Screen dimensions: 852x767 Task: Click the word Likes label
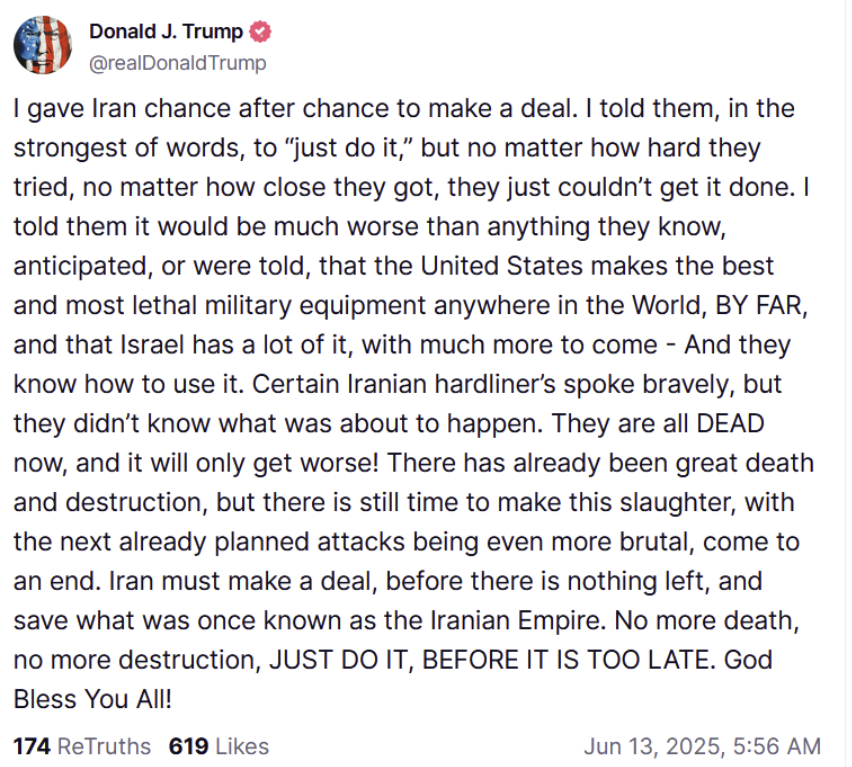[242, 746]
